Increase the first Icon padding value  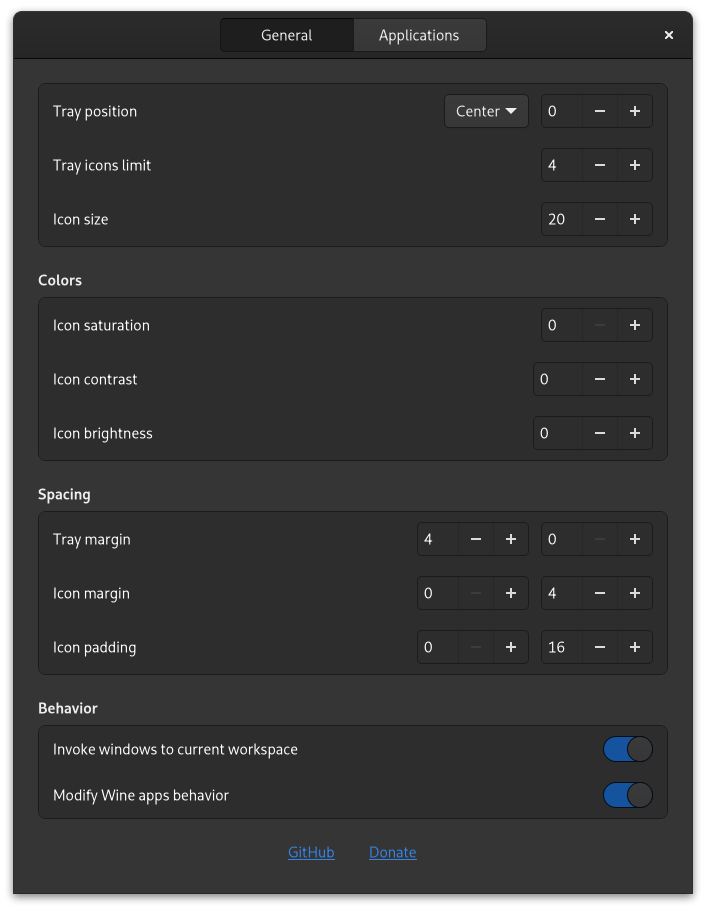[511, 647]
